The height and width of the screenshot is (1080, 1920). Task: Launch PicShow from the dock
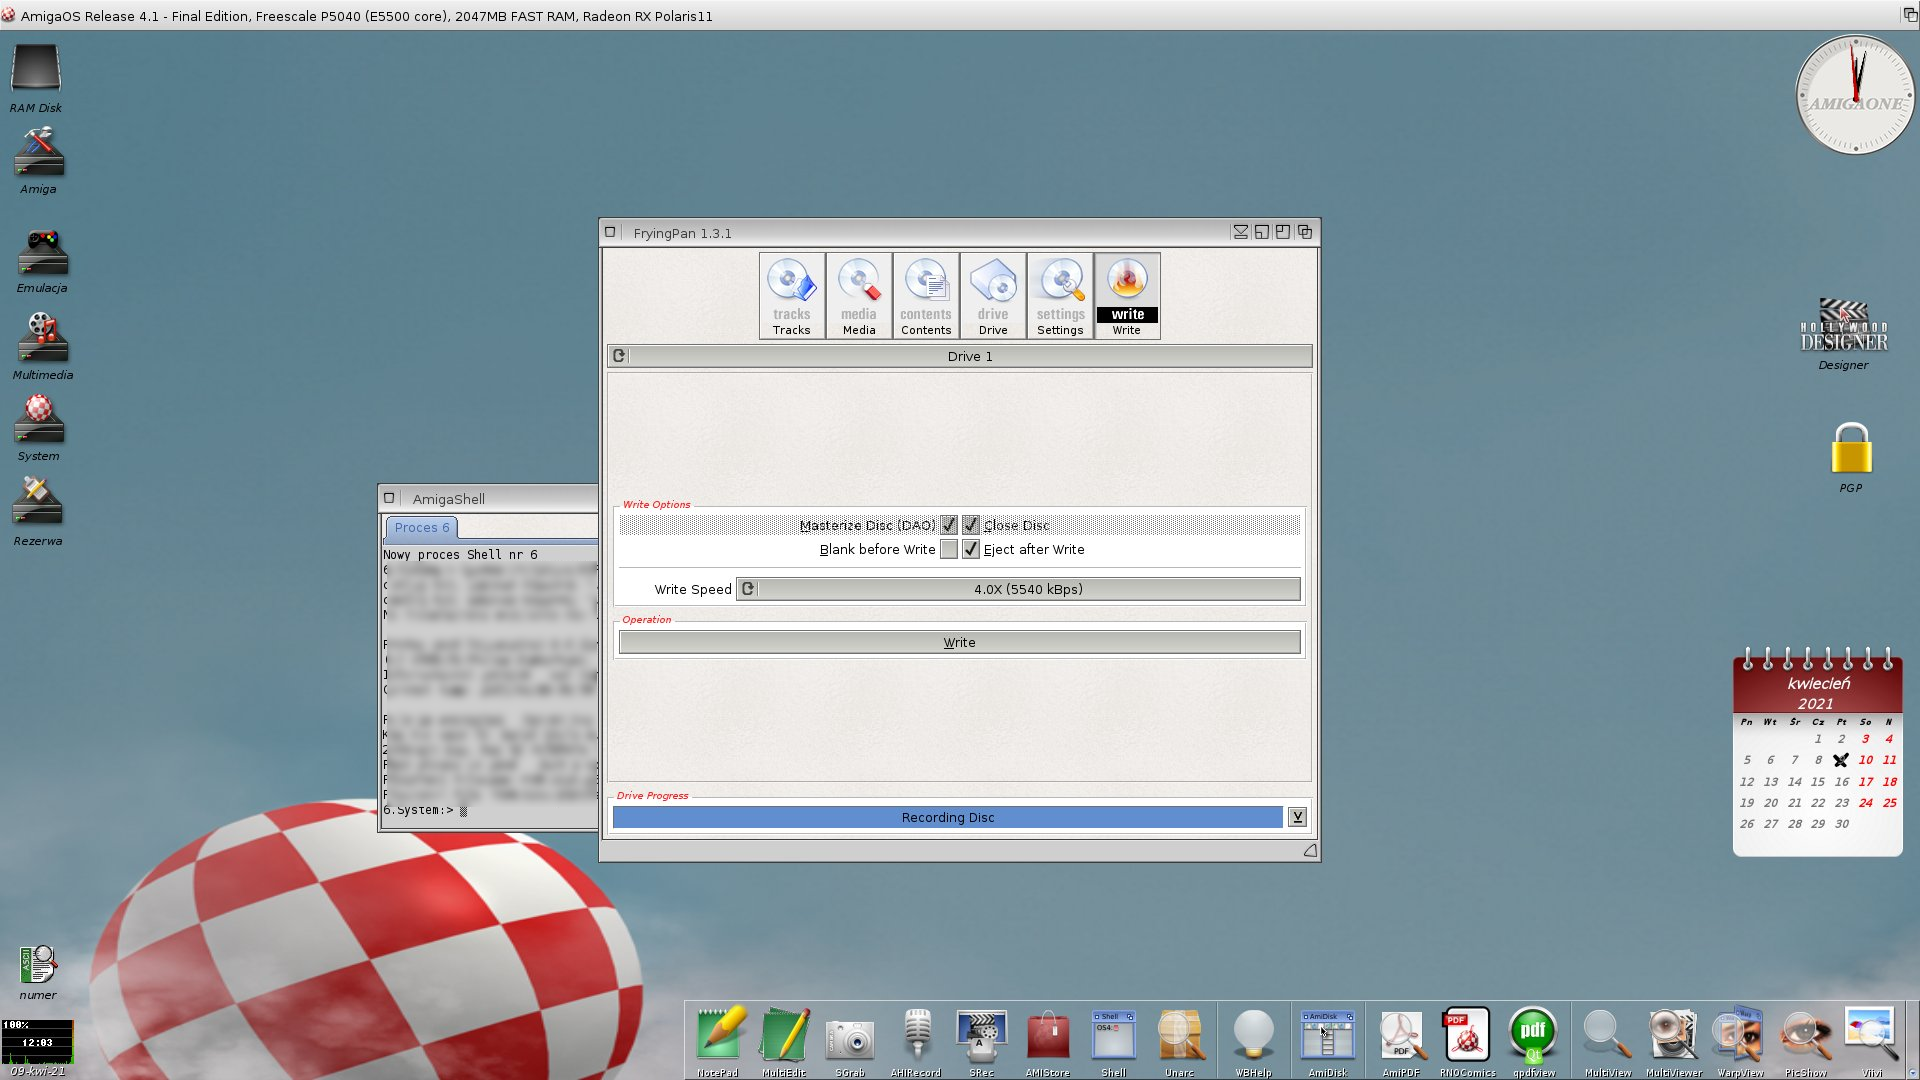1805,1041
